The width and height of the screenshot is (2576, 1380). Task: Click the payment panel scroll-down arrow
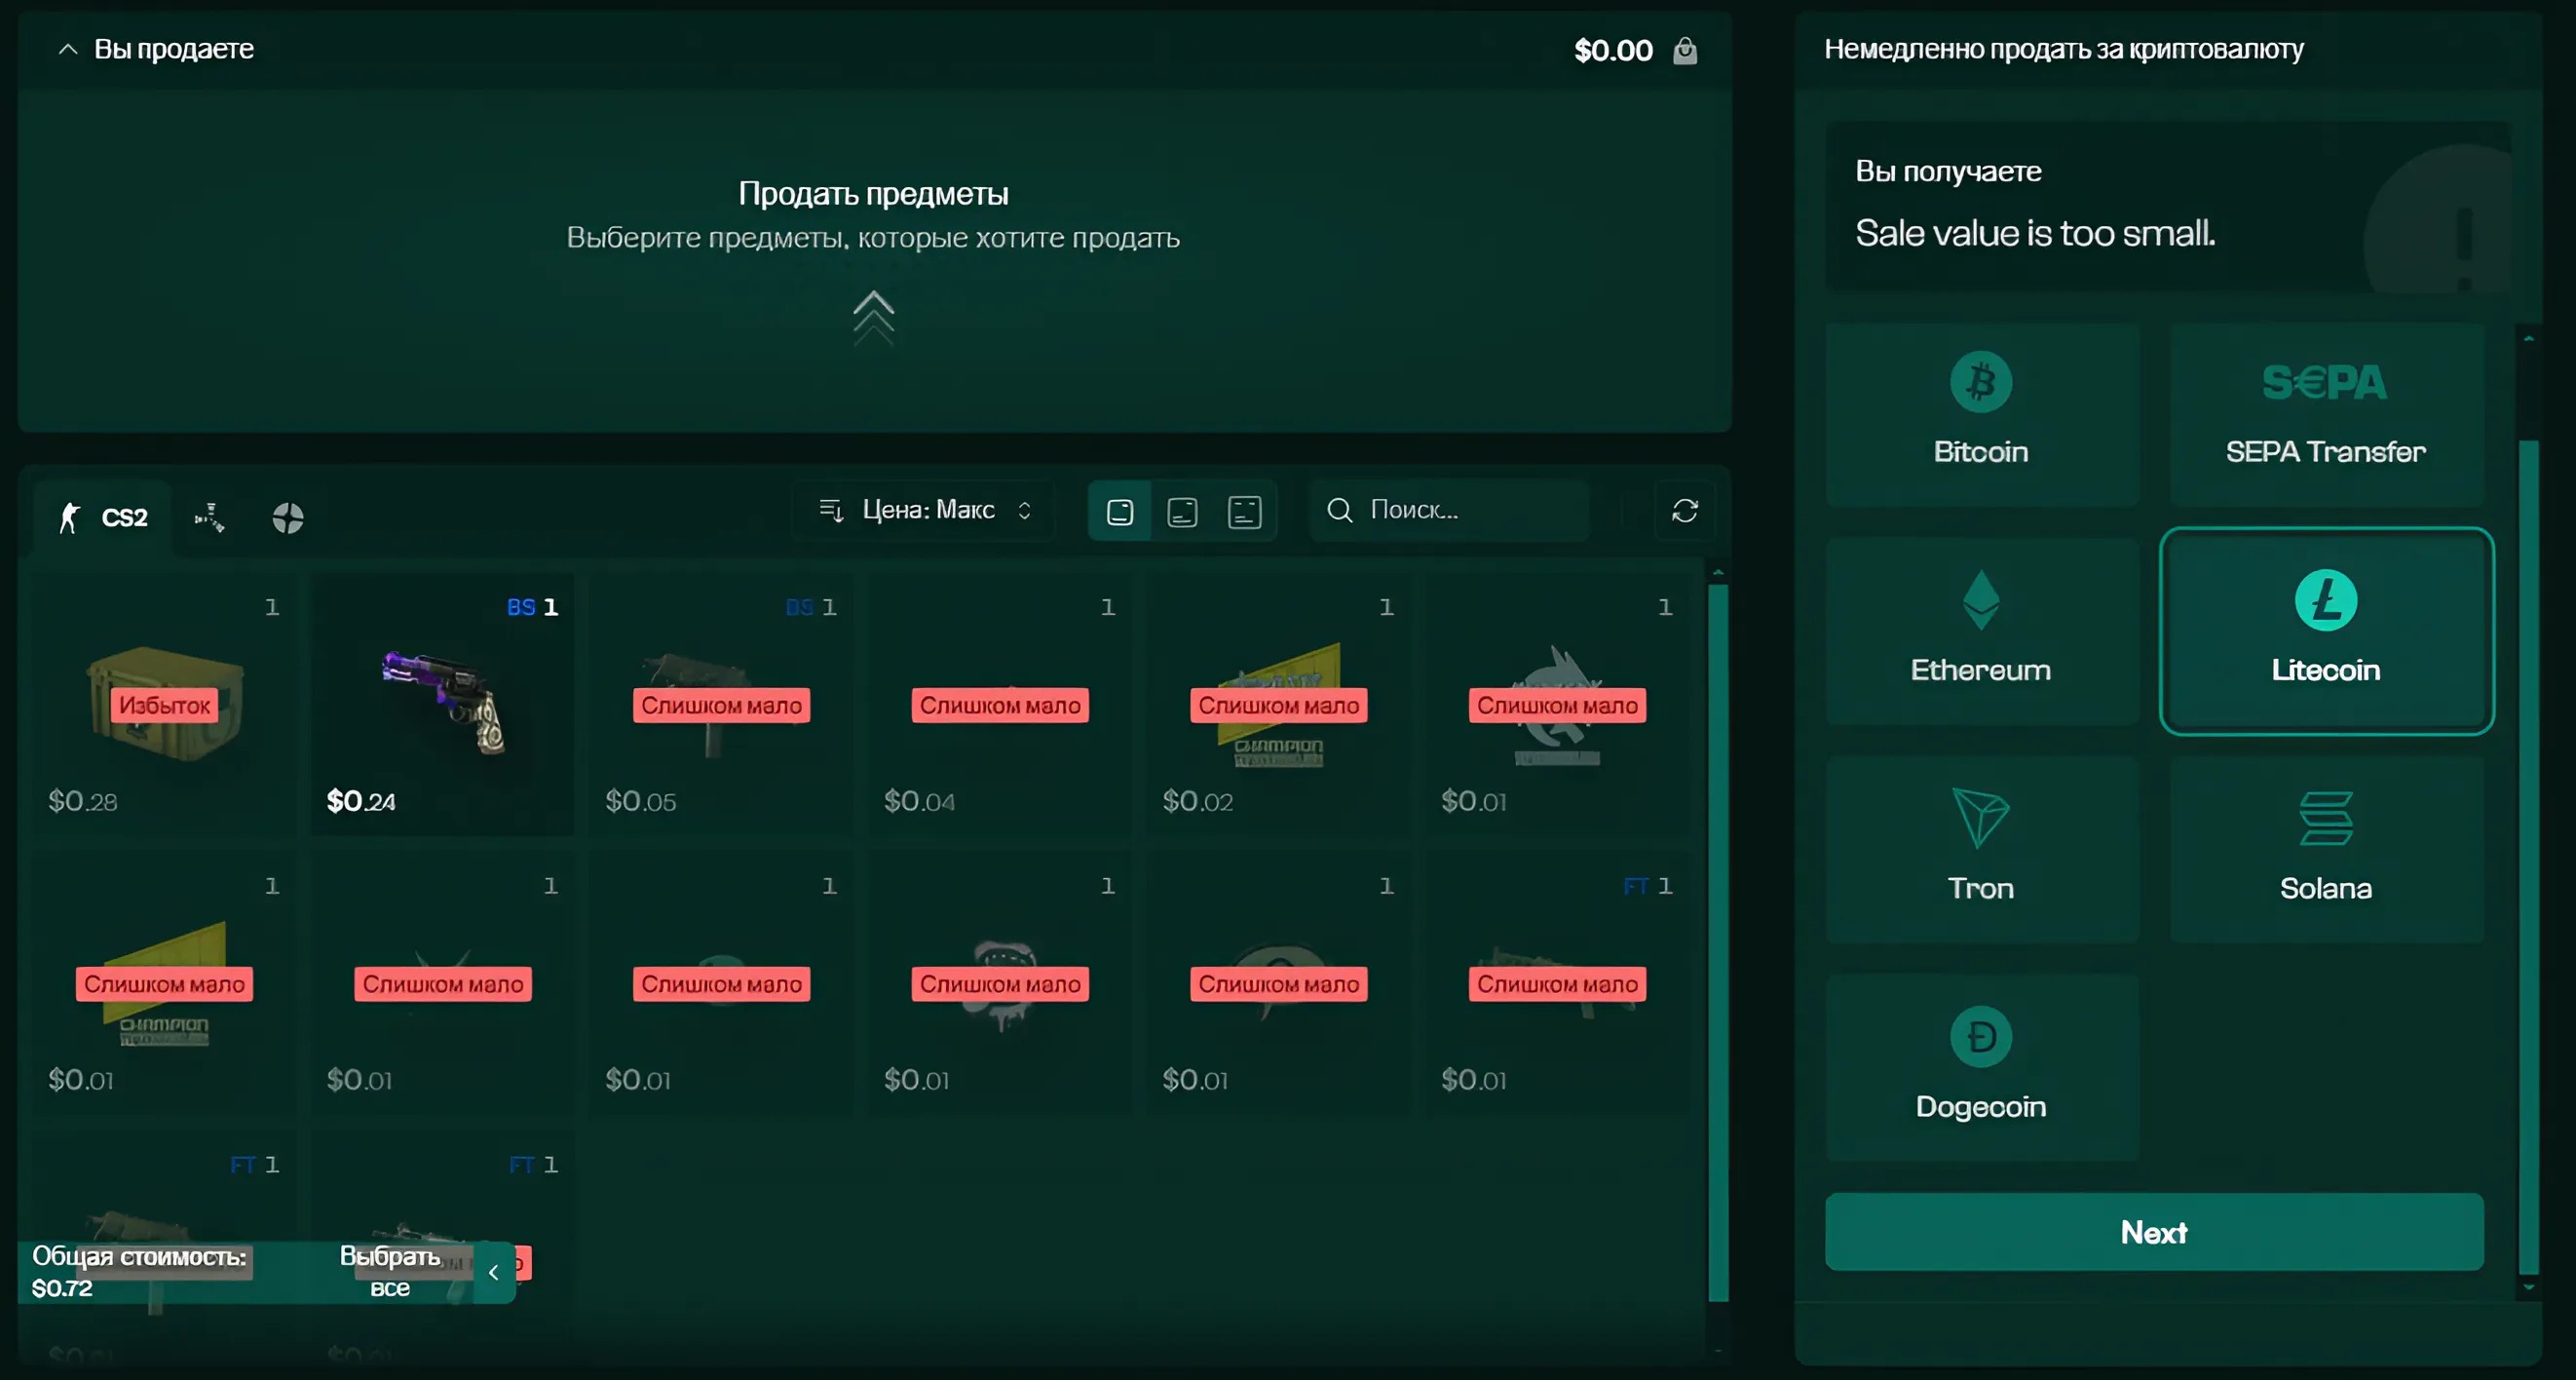tap(2529, 1288)
